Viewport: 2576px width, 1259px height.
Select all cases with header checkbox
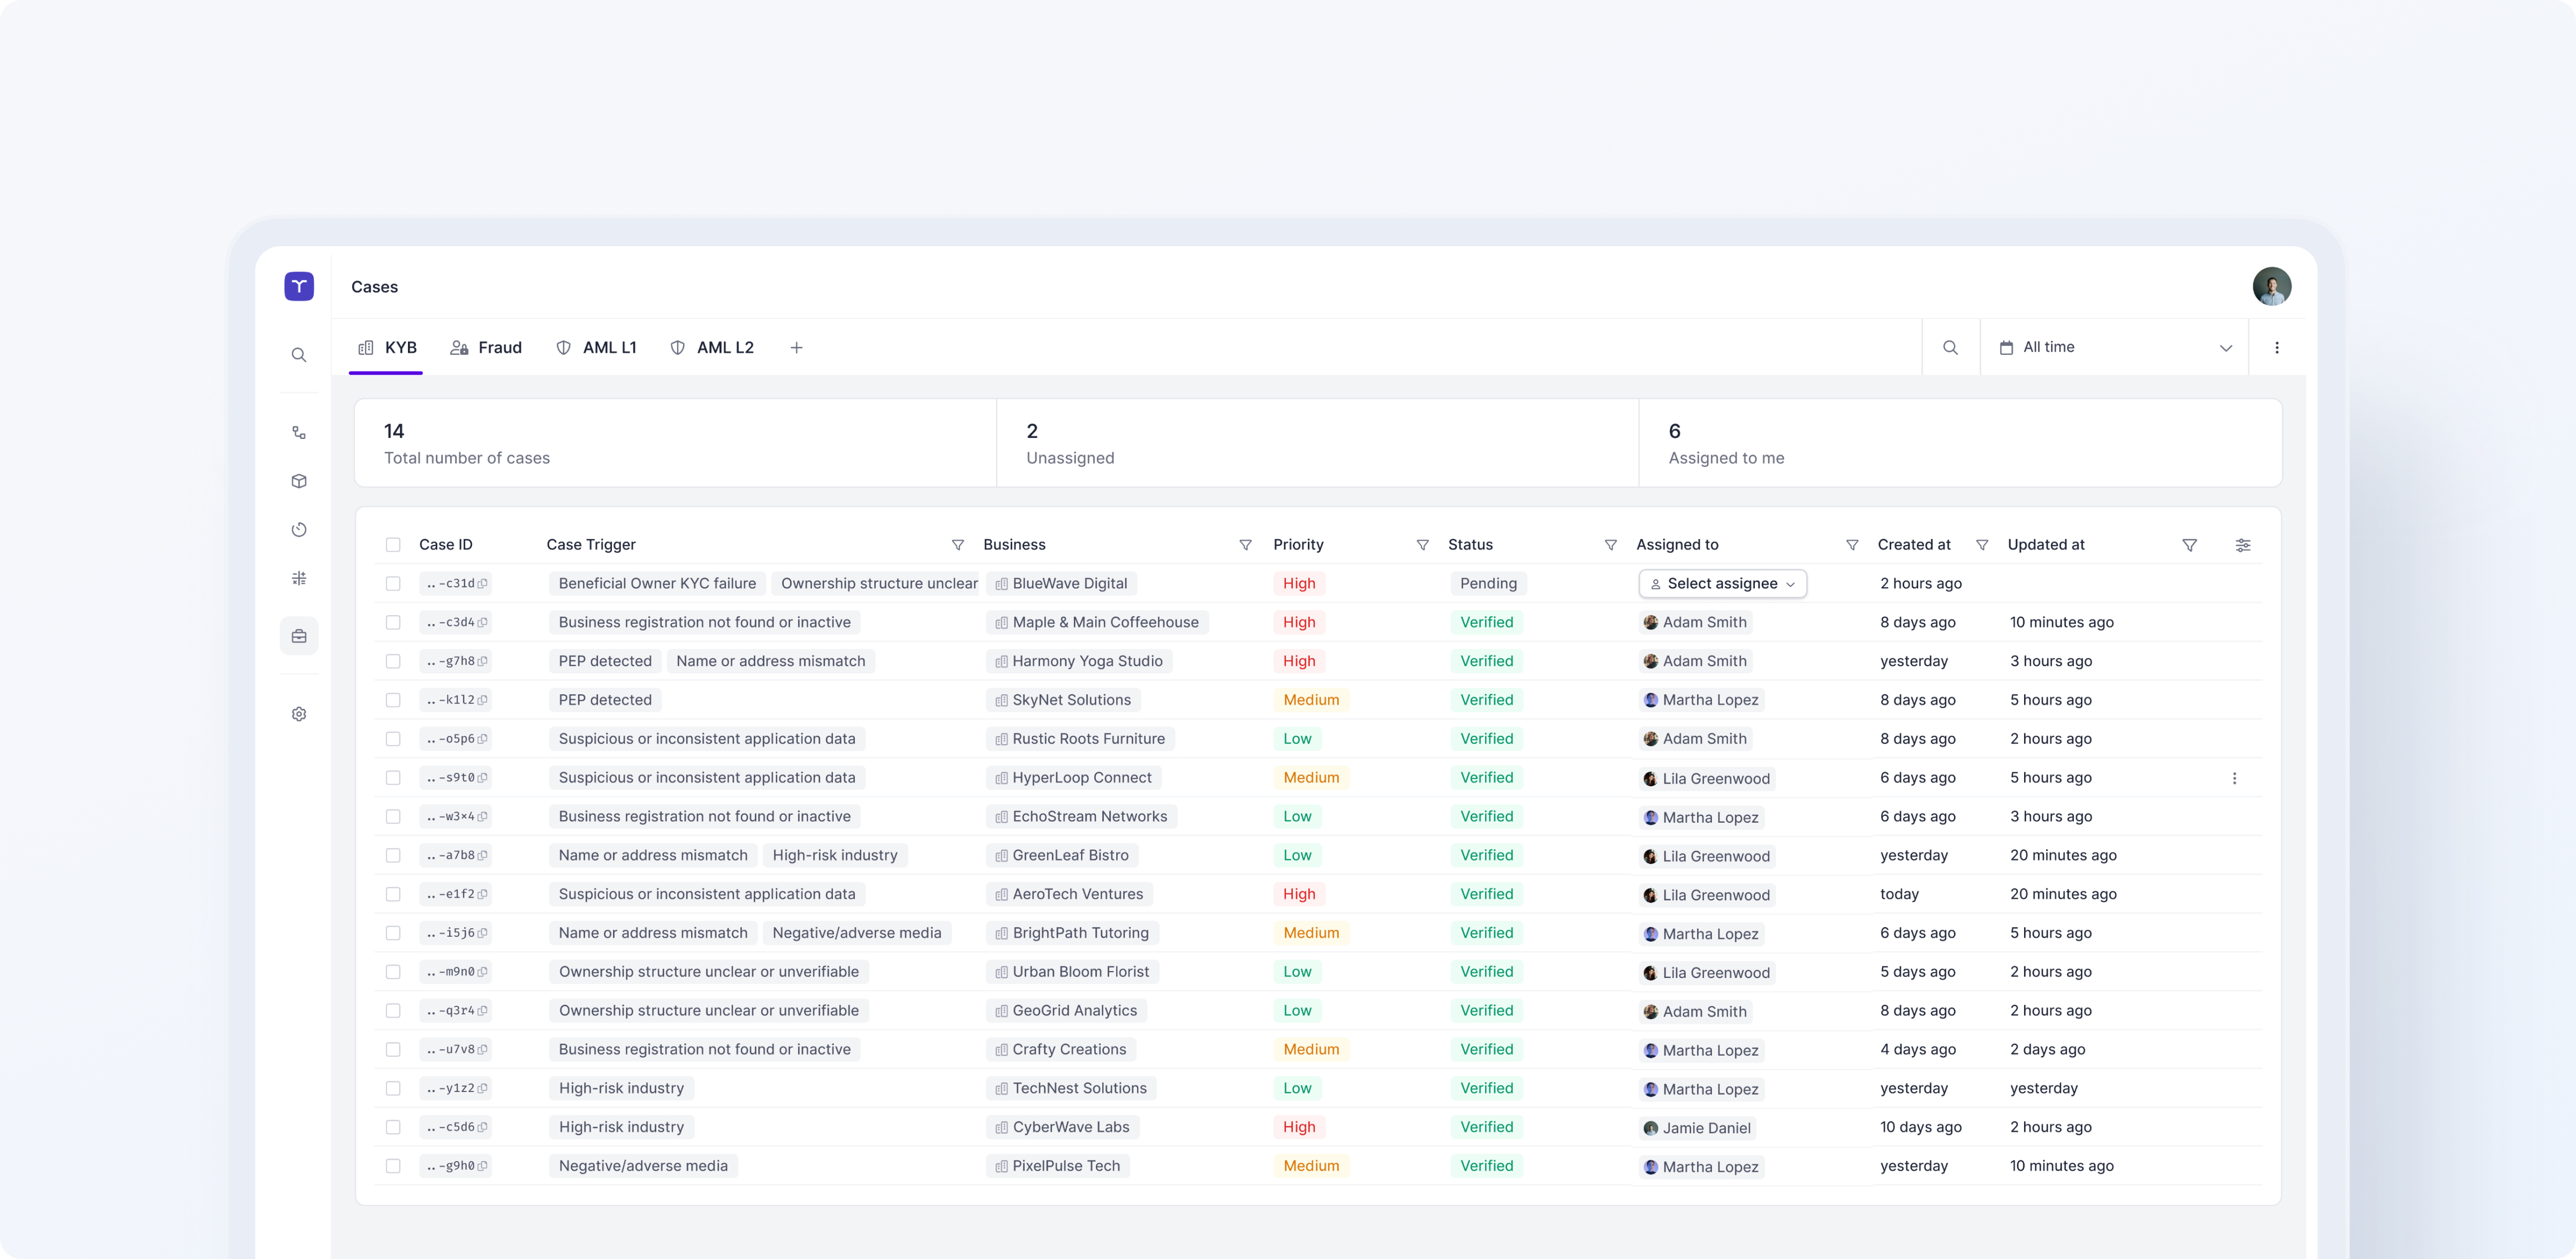tap(393, 545)
